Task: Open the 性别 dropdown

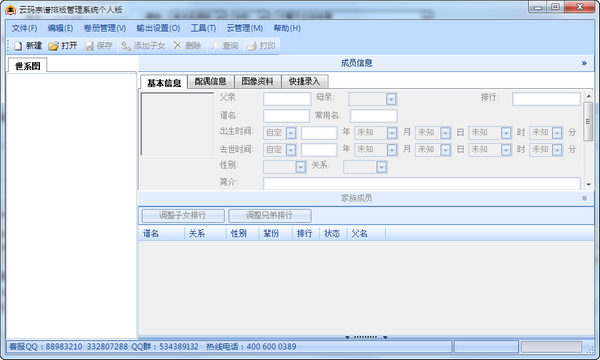Action: (x=300, y=167)
